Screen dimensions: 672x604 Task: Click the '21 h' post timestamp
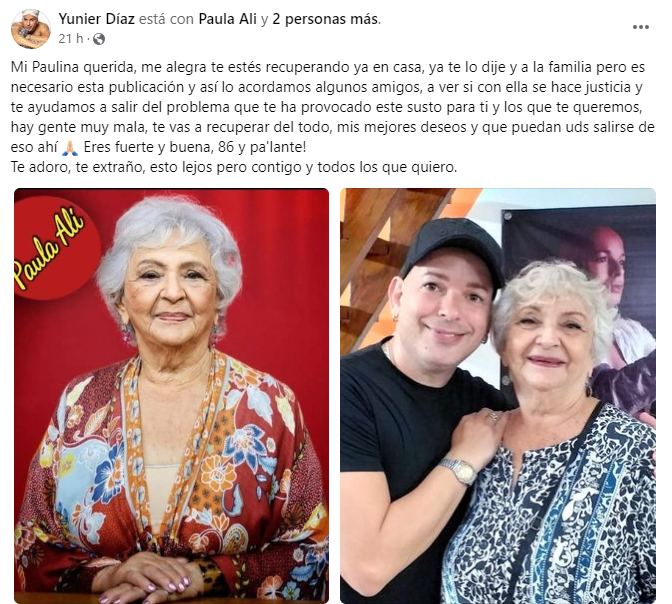tap(71, 39)
